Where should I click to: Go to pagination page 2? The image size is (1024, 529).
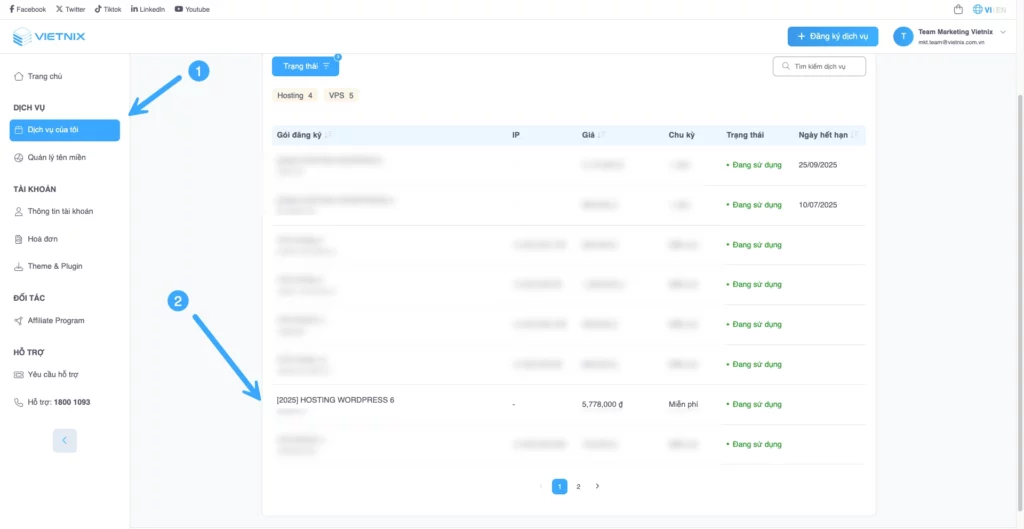[578, 487]
